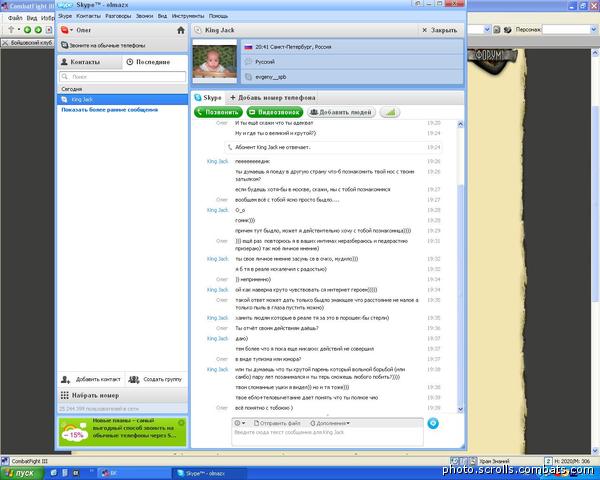Viewport: 600px width, 480px height.
Task: Click the Русский language row
Action: click(x=352, y=62)
